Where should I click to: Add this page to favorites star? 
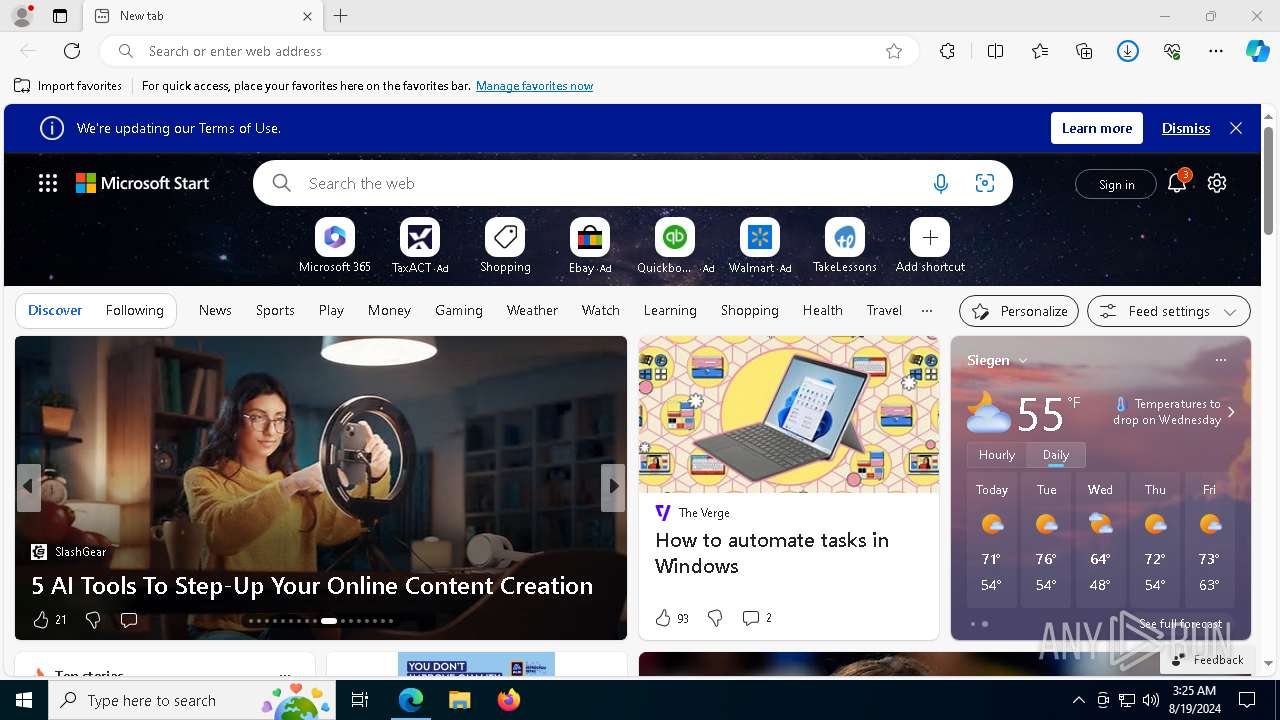tap(894, 51)
